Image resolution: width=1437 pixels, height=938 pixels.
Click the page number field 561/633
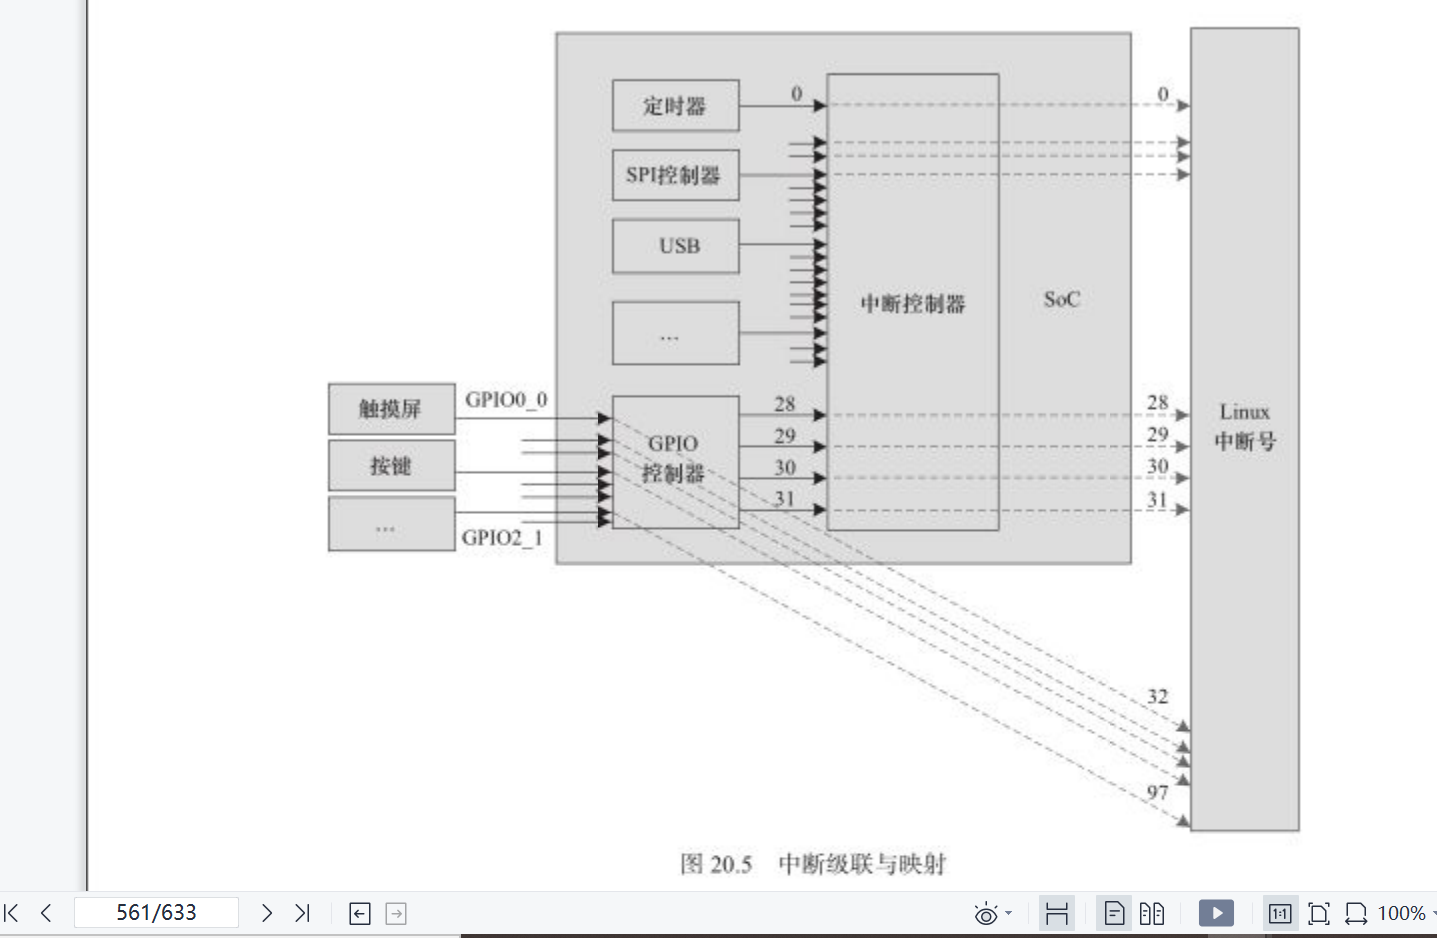pyautogui.click(x=156, y=913)
